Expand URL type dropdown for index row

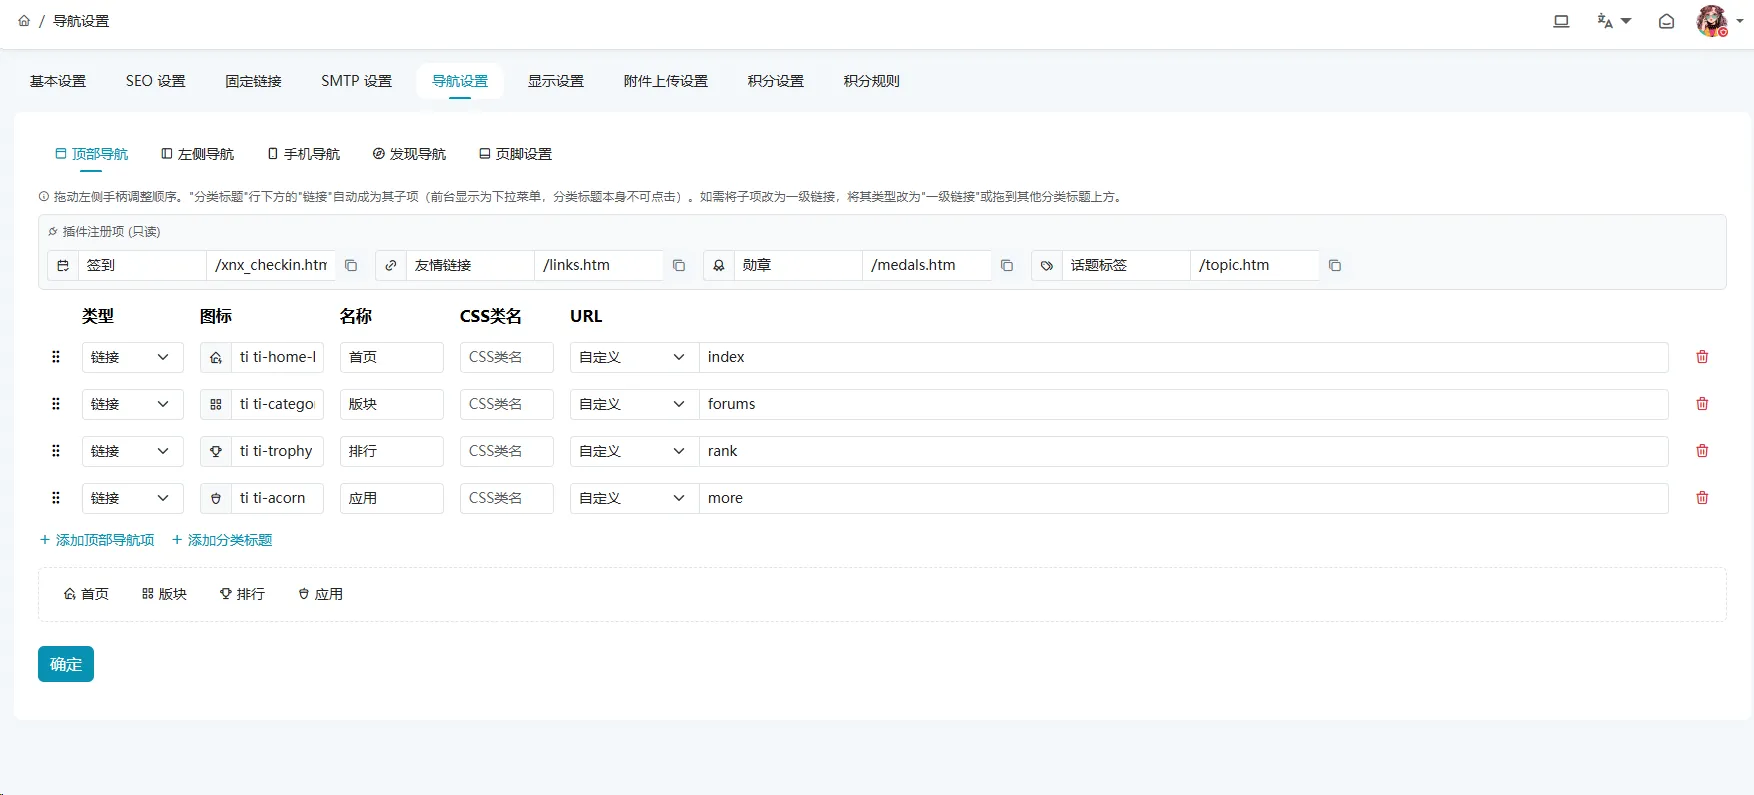point(634,357)
